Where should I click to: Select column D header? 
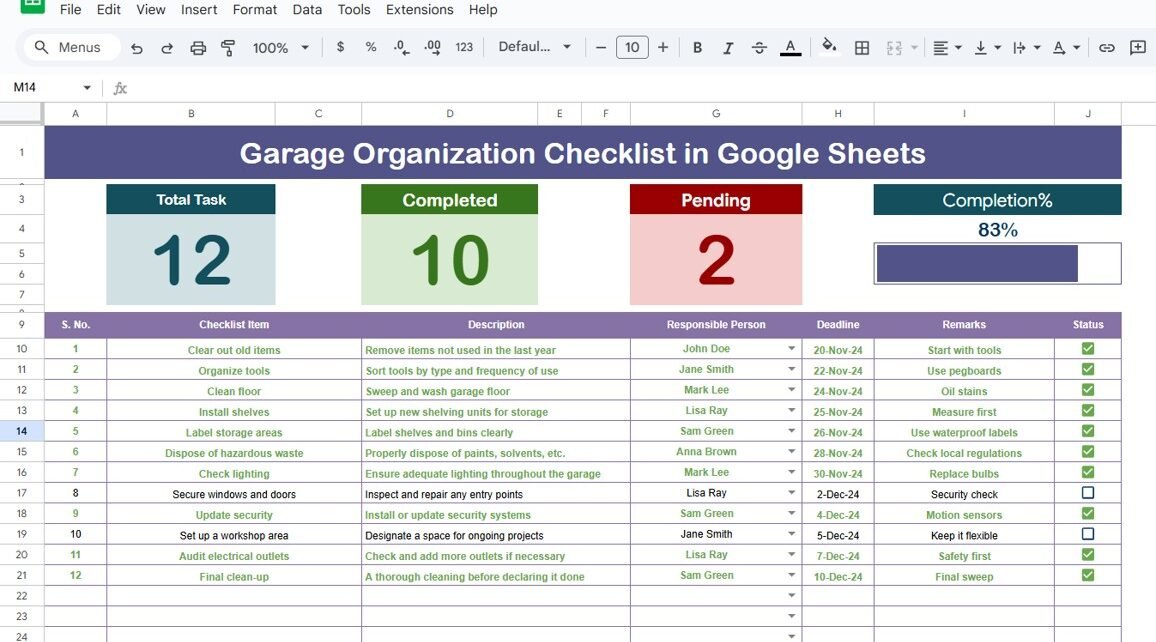(x=450, y=114)
